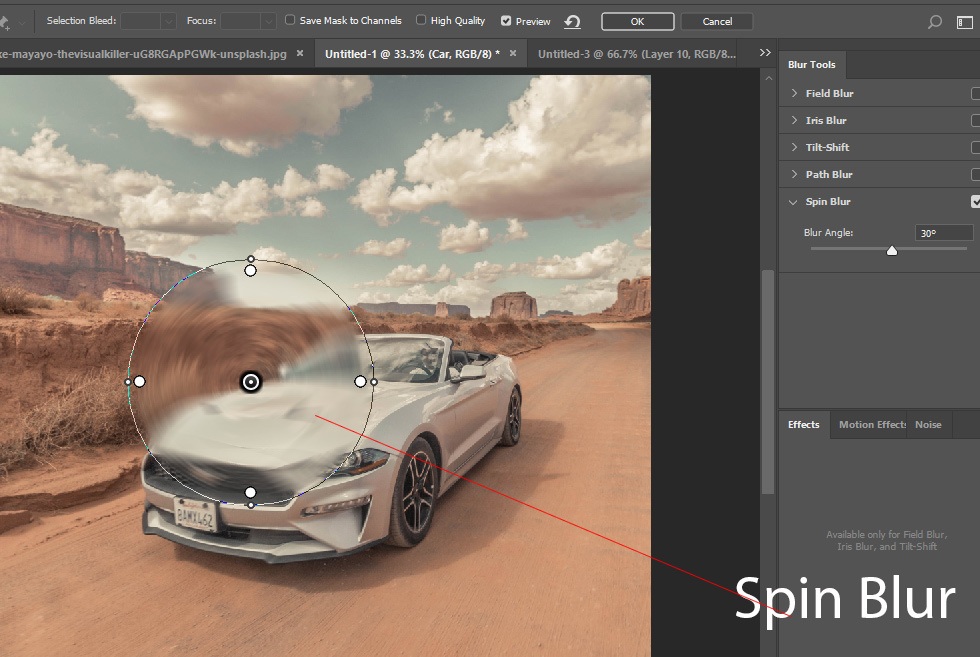
Task: Click the Blur Angle slider handle
Action: tap(892, 251)
